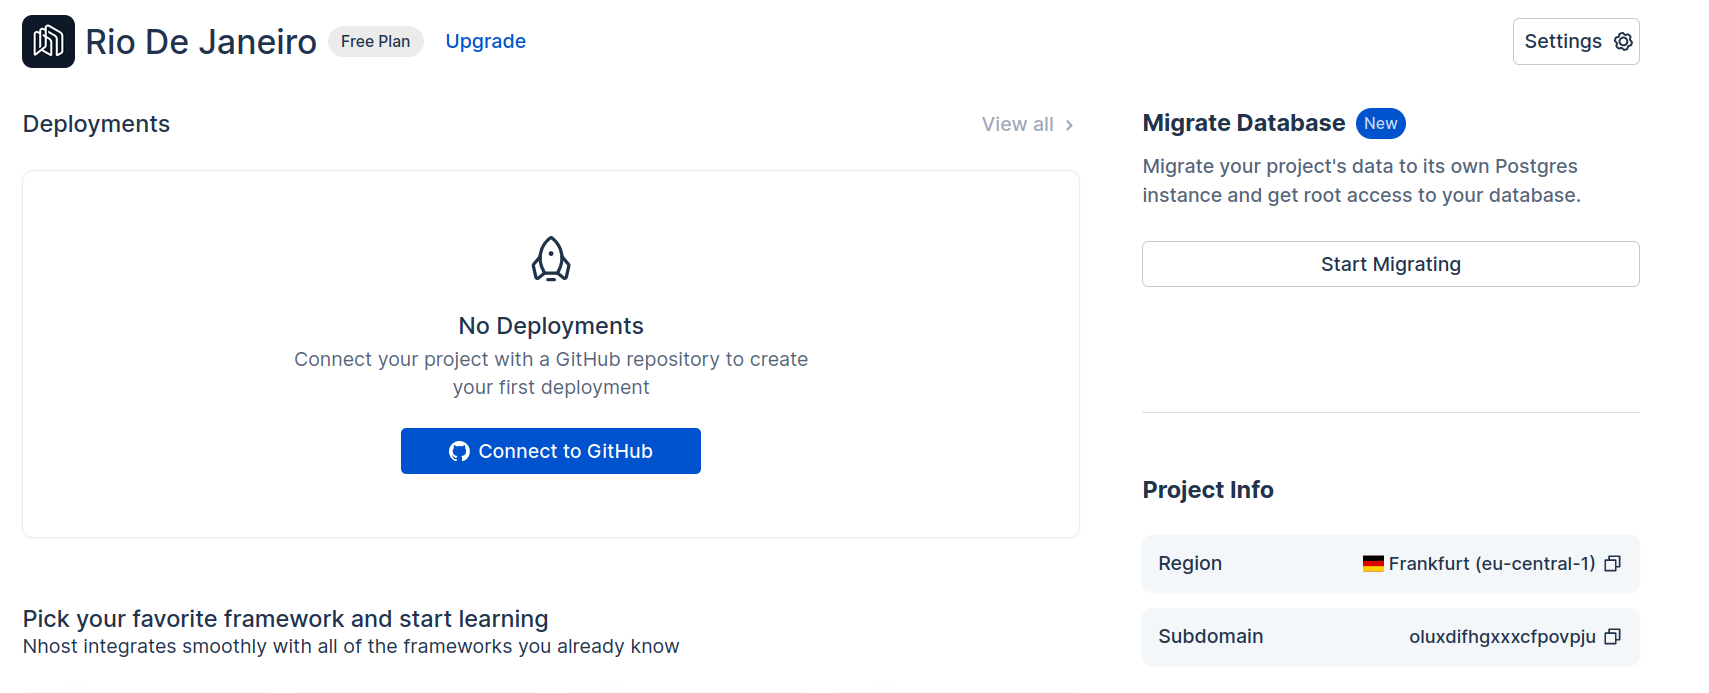Click 'Migrate your project's data' description text
Screen dimensions: 1709x693
point(1362,181)
